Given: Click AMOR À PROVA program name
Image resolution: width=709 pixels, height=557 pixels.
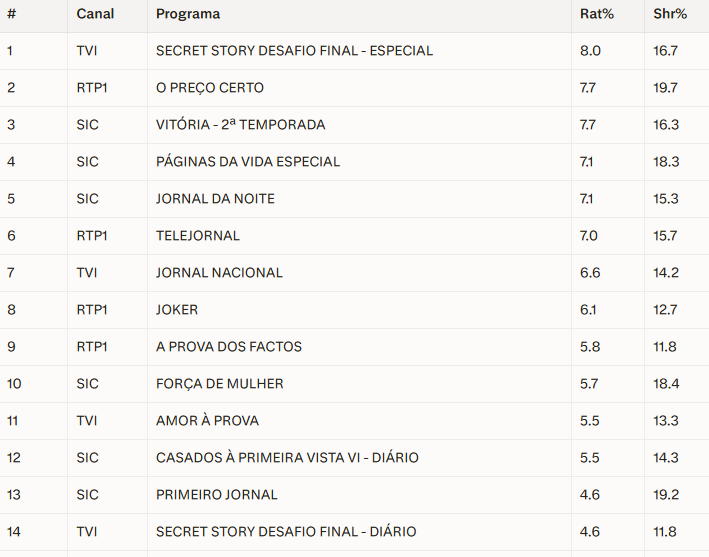Looking at the screenshot, I should coord(208,420).
